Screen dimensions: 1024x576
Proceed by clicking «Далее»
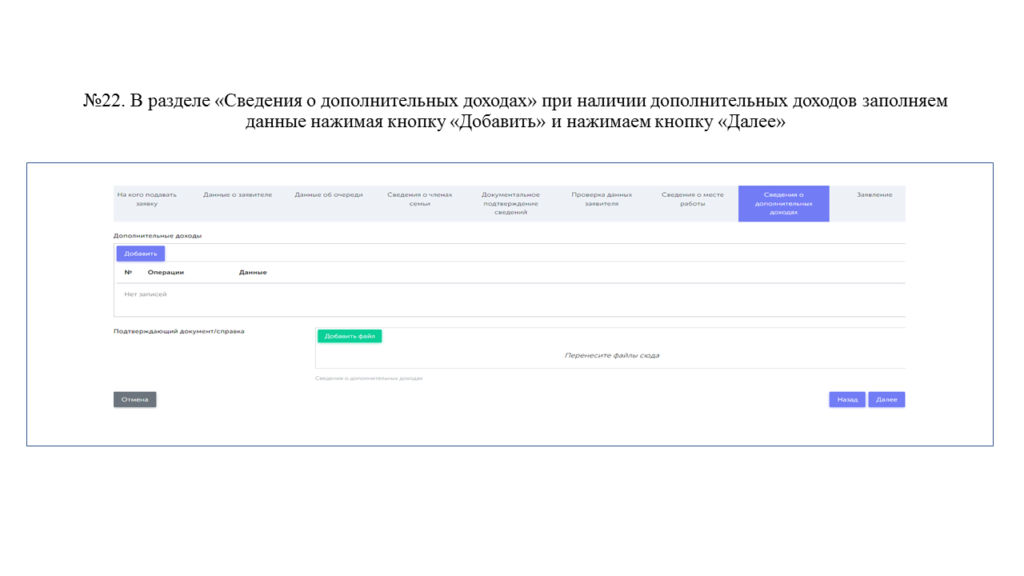[886, 400]
